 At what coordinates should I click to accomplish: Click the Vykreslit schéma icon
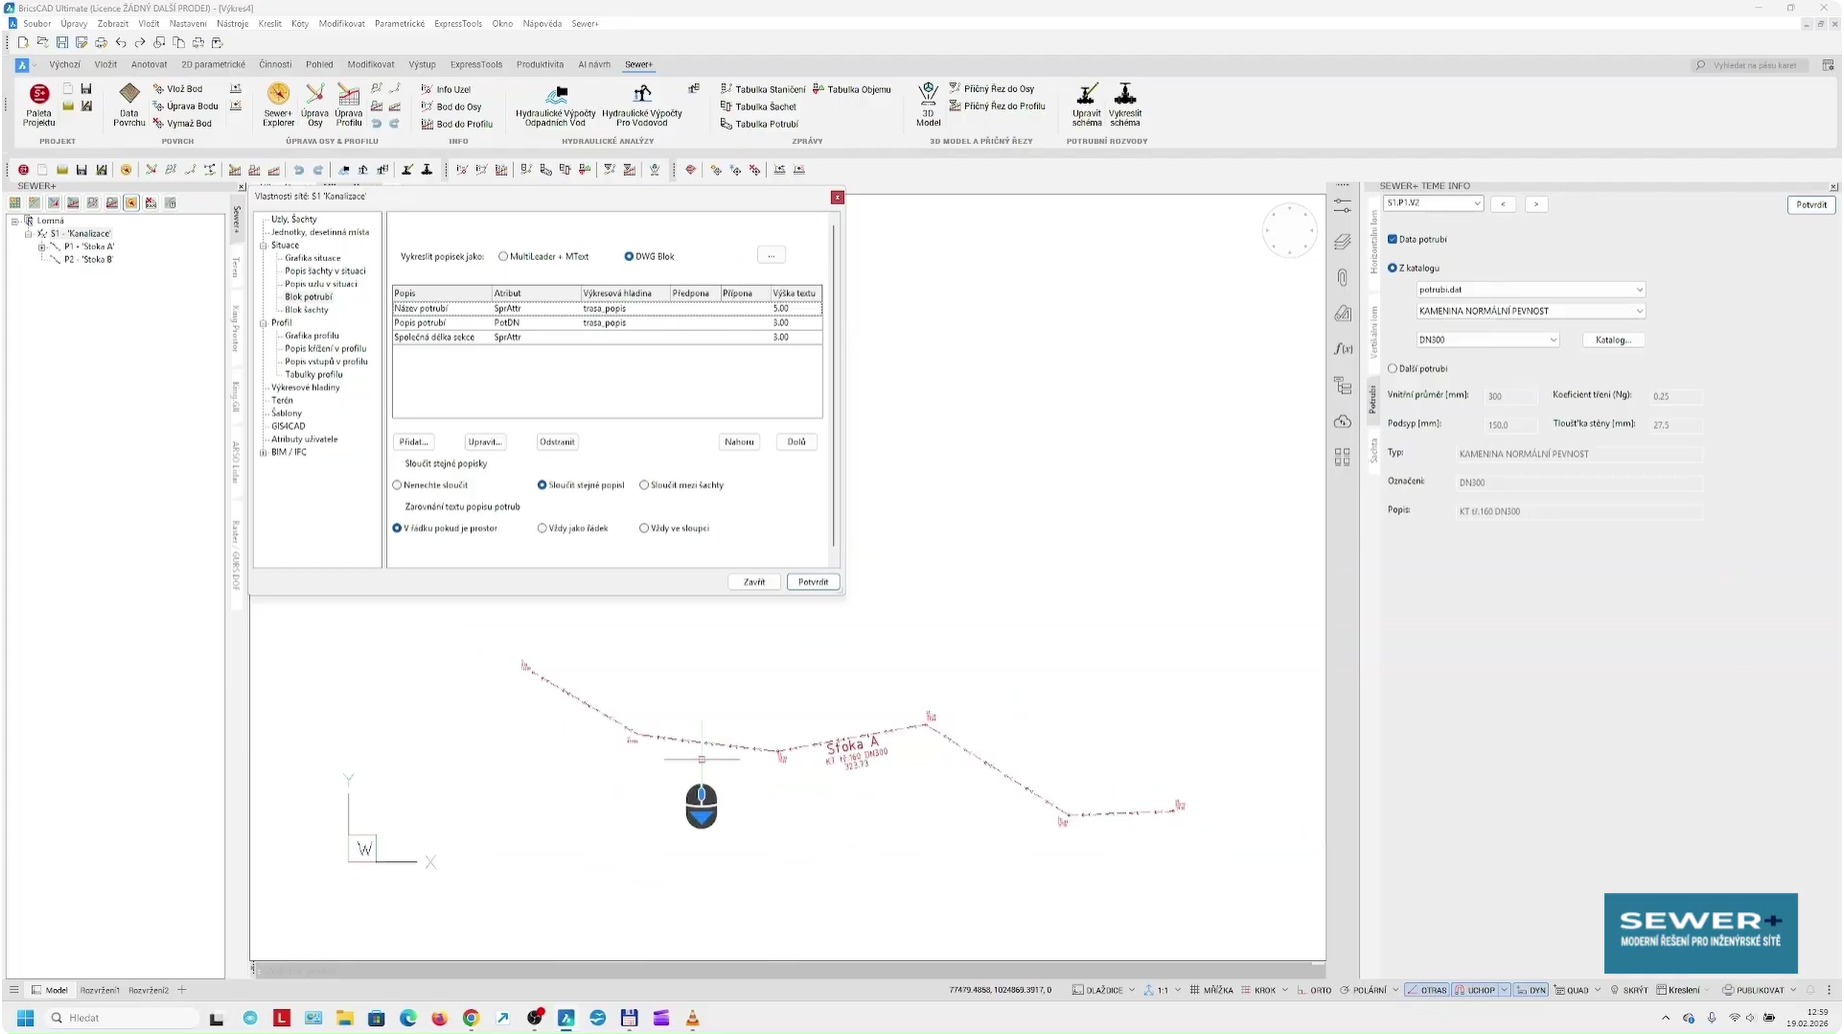click(1125, 105)
